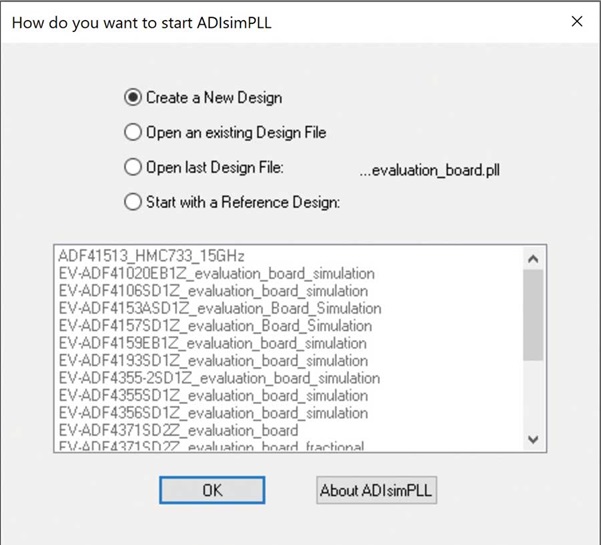Pick EV-ADF41020EB1Z evaluation board simulation

pos(216,273)
